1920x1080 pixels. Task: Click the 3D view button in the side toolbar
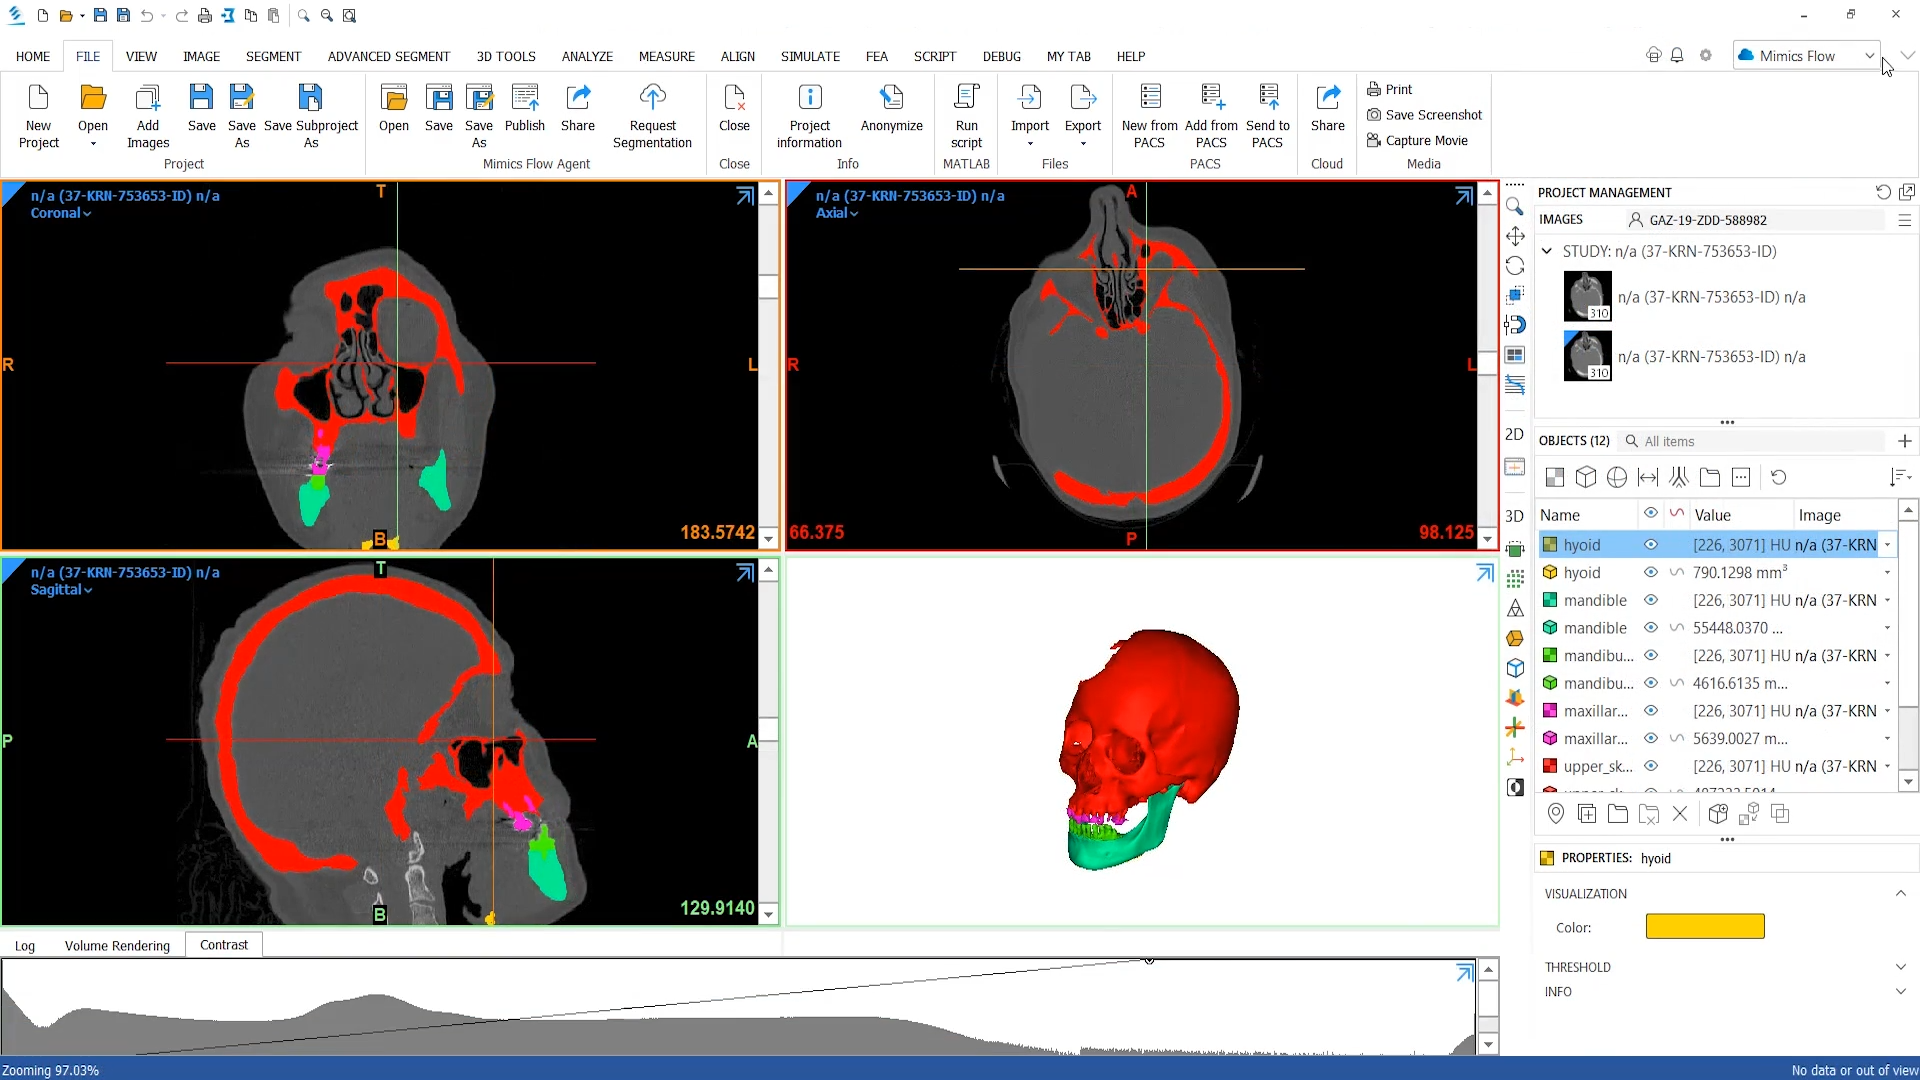(x=1515, y=516)
